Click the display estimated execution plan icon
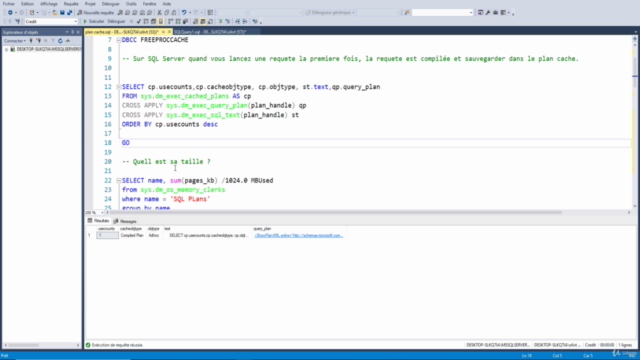 (146, 22)
